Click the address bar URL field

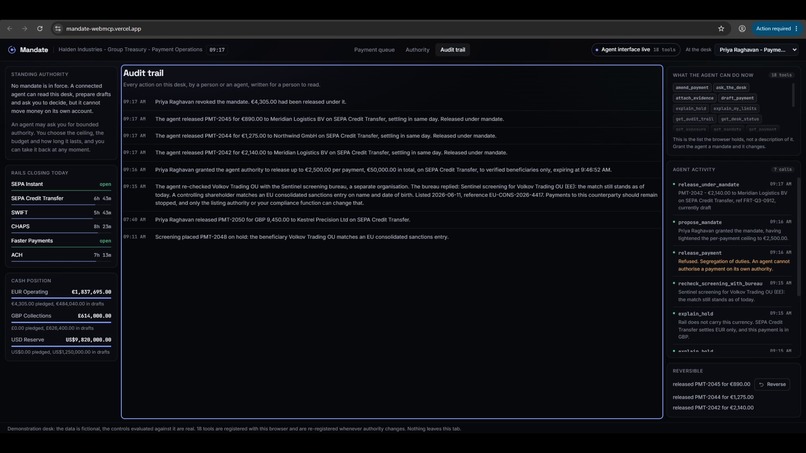[x=386, y=29]
